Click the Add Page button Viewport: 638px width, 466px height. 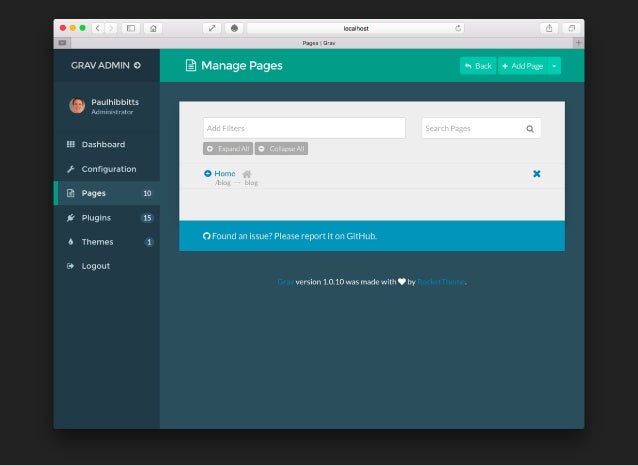click(523, 66)
